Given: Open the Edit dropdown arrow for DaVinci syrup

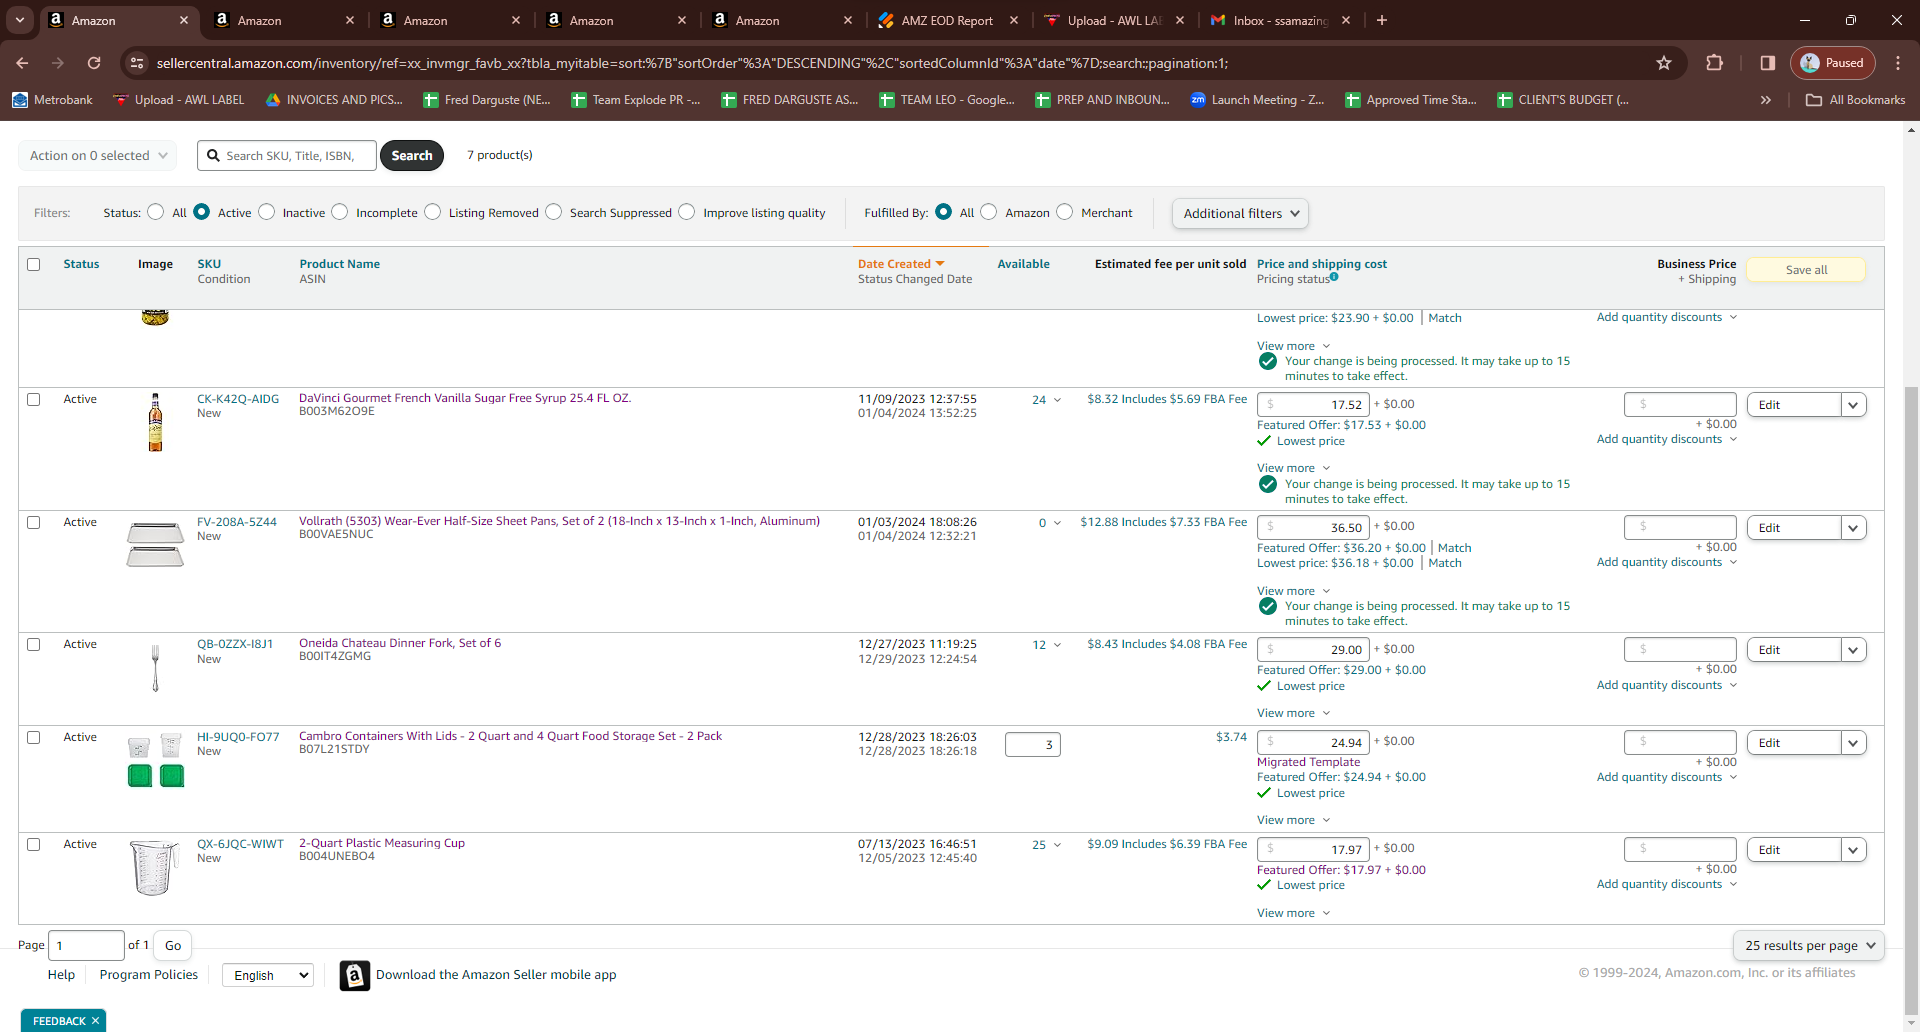Looking at the screenshot, I should (1853, 405).
